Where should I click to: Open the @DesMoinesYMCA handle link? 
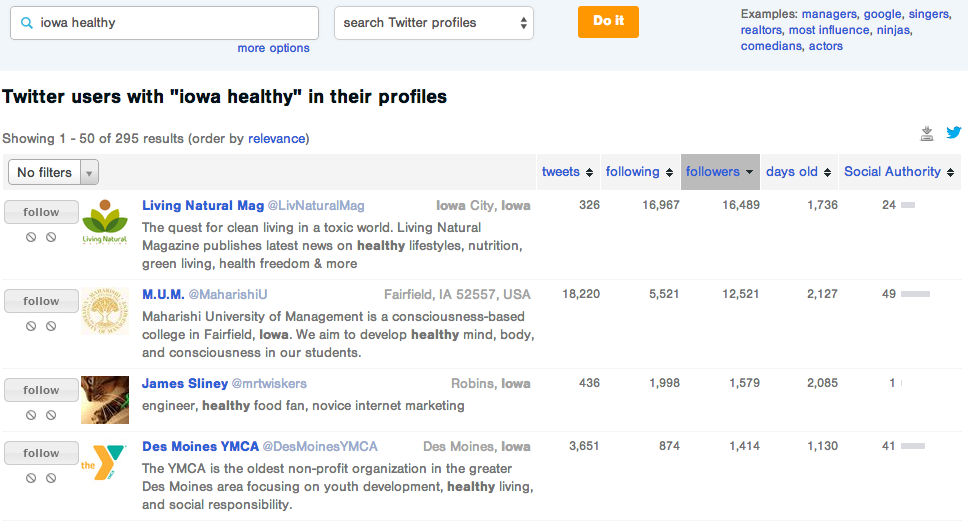pos(320,446)
